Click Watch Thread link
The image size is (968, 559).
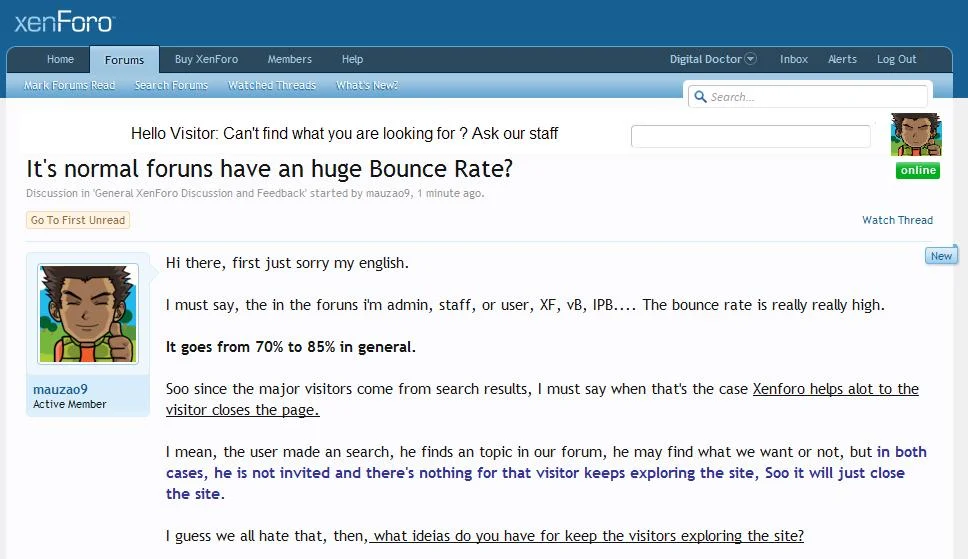(898, 220)
